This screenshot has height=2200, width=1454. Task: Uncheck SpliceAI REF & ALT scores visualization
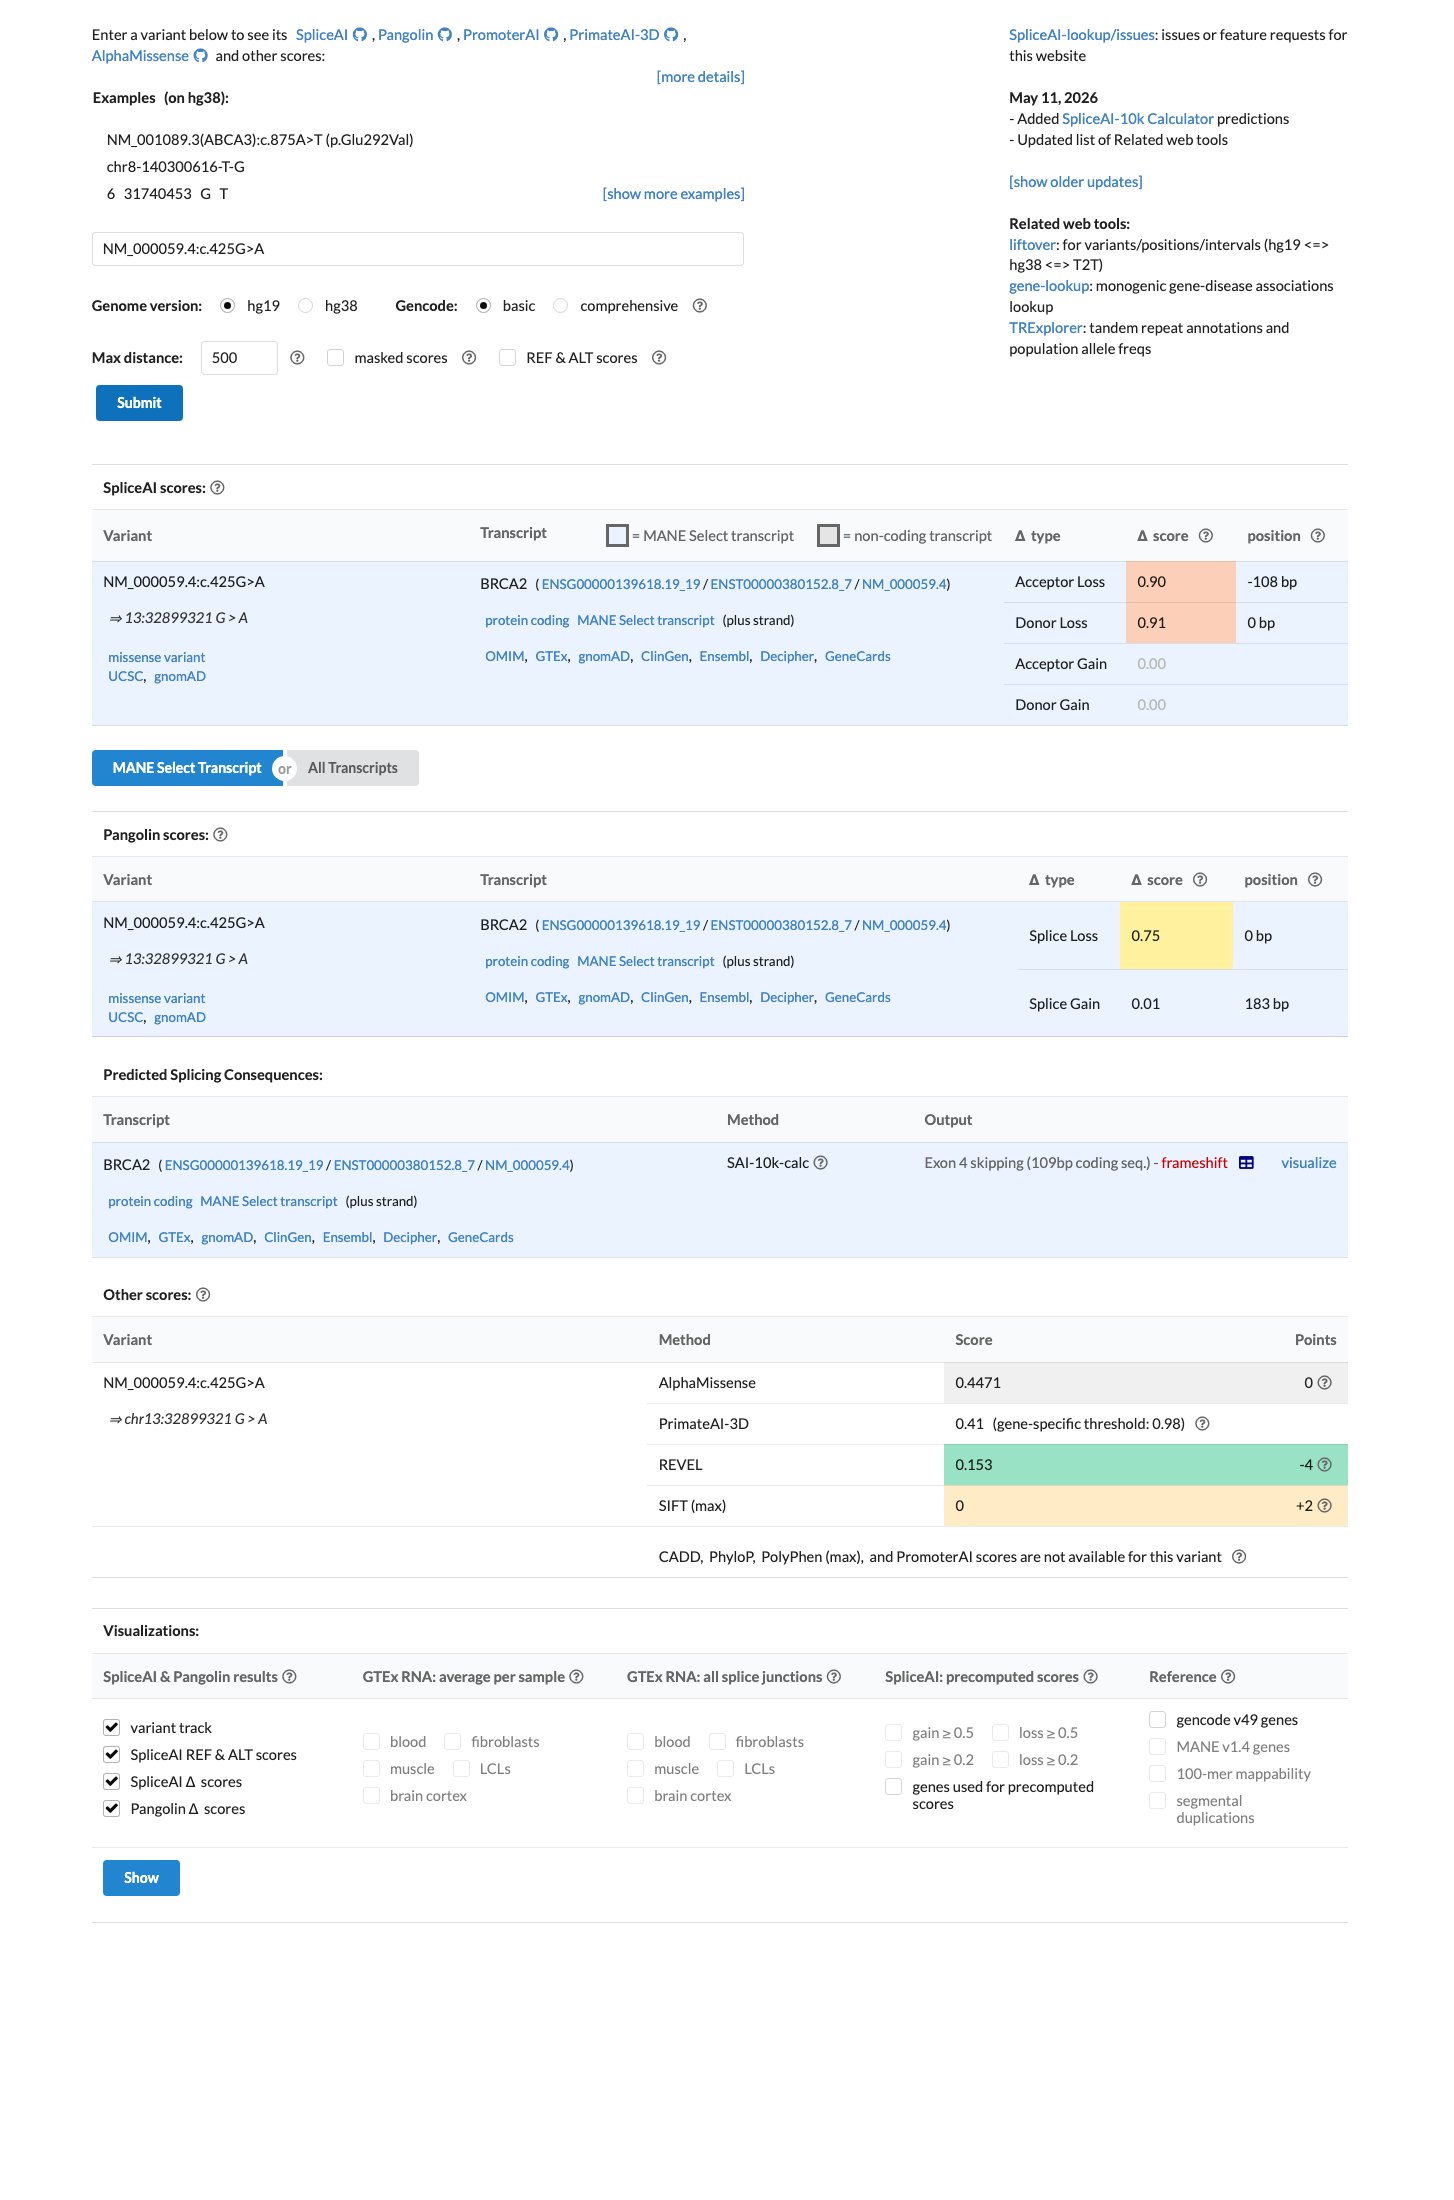click(x=112, y=1754)
